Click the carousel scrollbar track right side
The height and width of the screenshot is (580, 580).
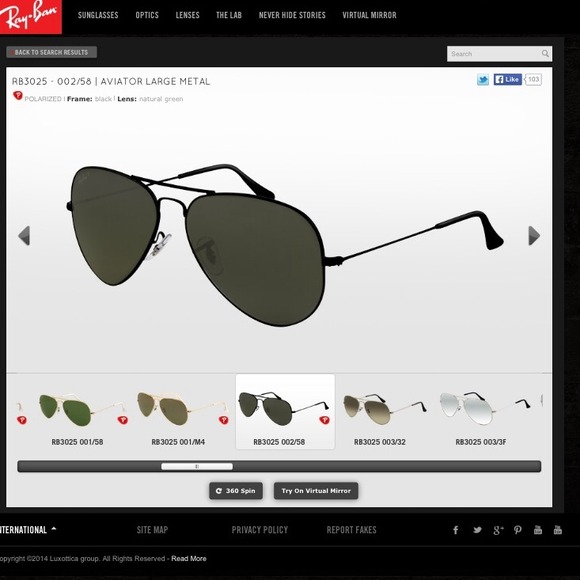pos(387,466)
